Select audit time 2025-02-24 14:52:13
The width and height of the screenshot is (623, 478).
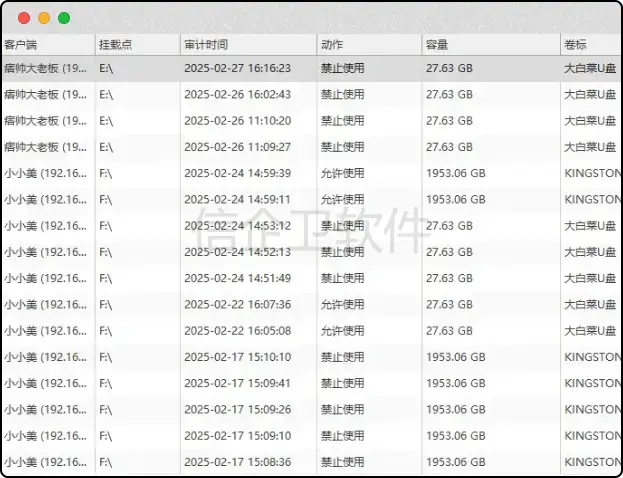pos(238,252)
